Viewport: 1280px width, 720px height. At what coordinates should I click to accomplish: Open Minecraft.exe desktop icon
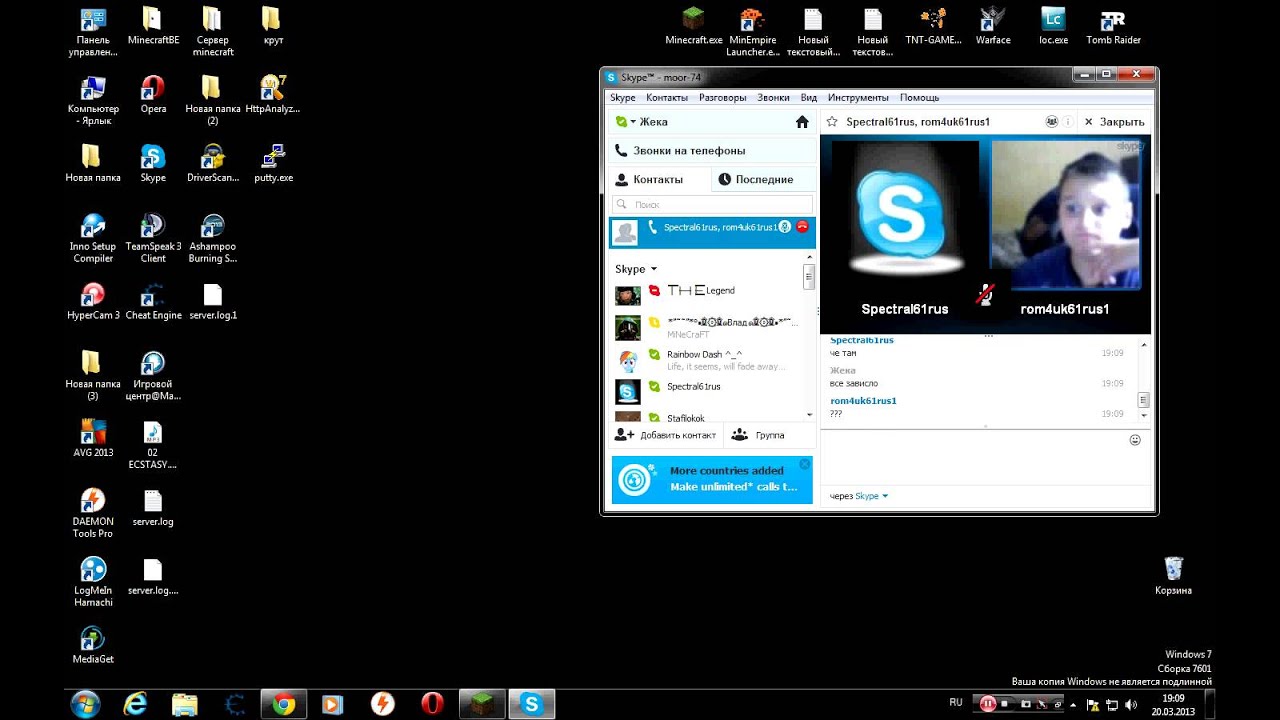click(x=693, y=26)
